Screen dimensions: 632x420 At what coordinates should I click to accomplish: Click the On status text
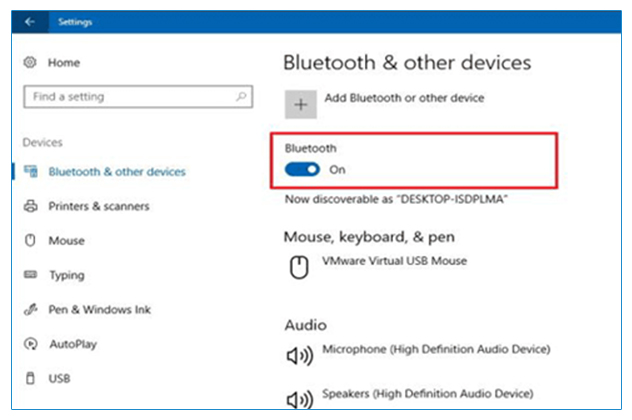click(x=337, y=170)
